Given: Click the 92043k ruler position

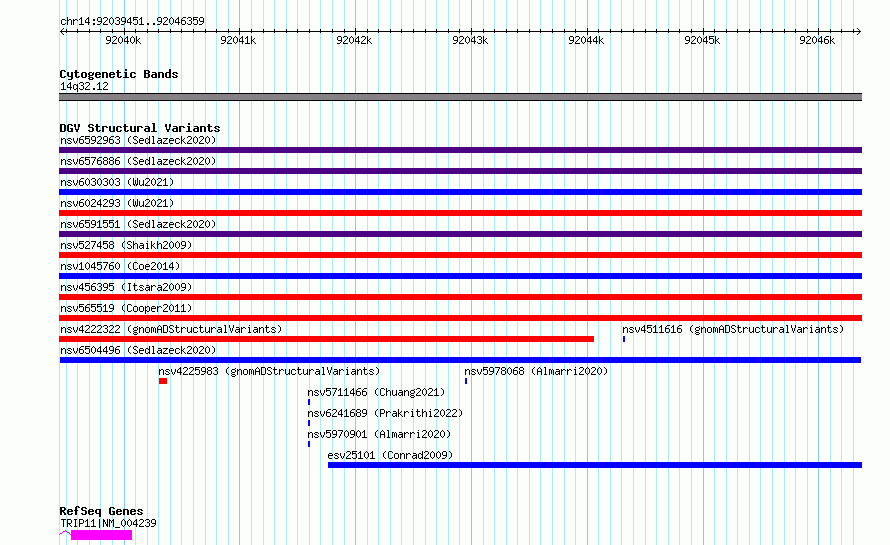Looking at the screenshot, I should [x=470, y=40].
